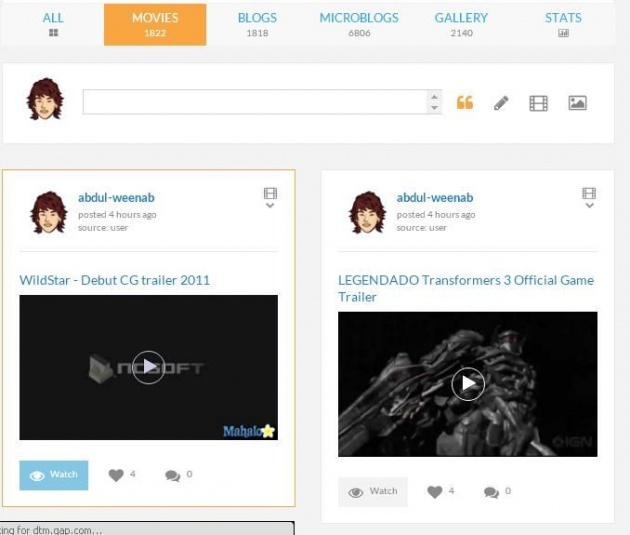
Task: Play the Transformers 3 trailer video
Action: click(x=468, y=384)
